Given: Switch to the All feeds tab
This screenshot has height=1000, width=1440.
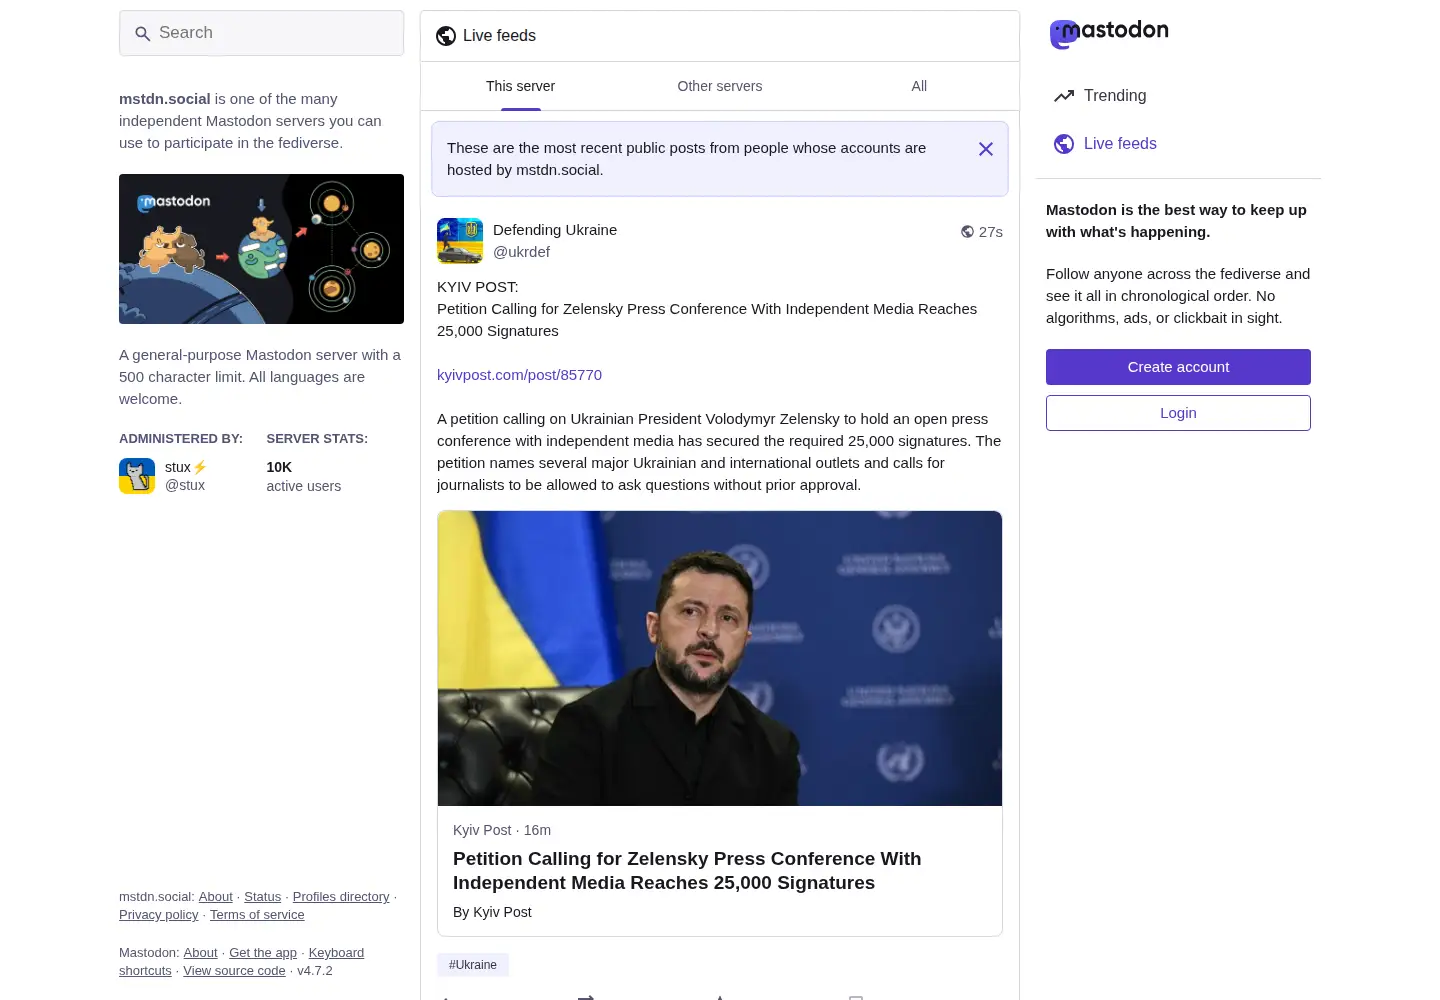Looking at the screenshot, I should 919,86.
